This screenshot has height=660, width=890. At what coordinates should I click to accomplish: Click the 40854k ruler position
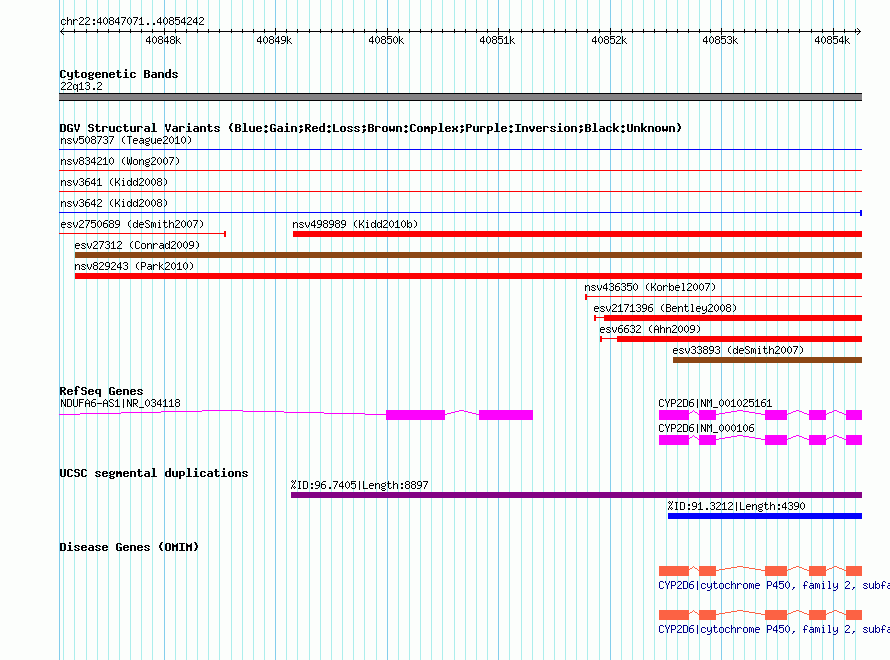point(832,40)
